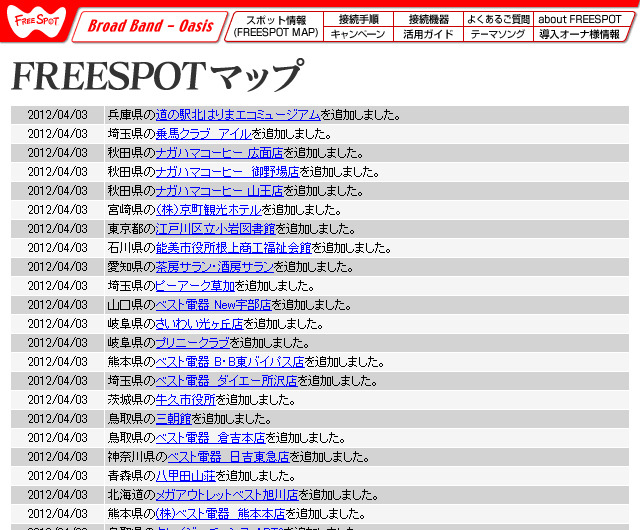Open the キャンペーン menu item
The image size is (640, 530).
[358, 34]
